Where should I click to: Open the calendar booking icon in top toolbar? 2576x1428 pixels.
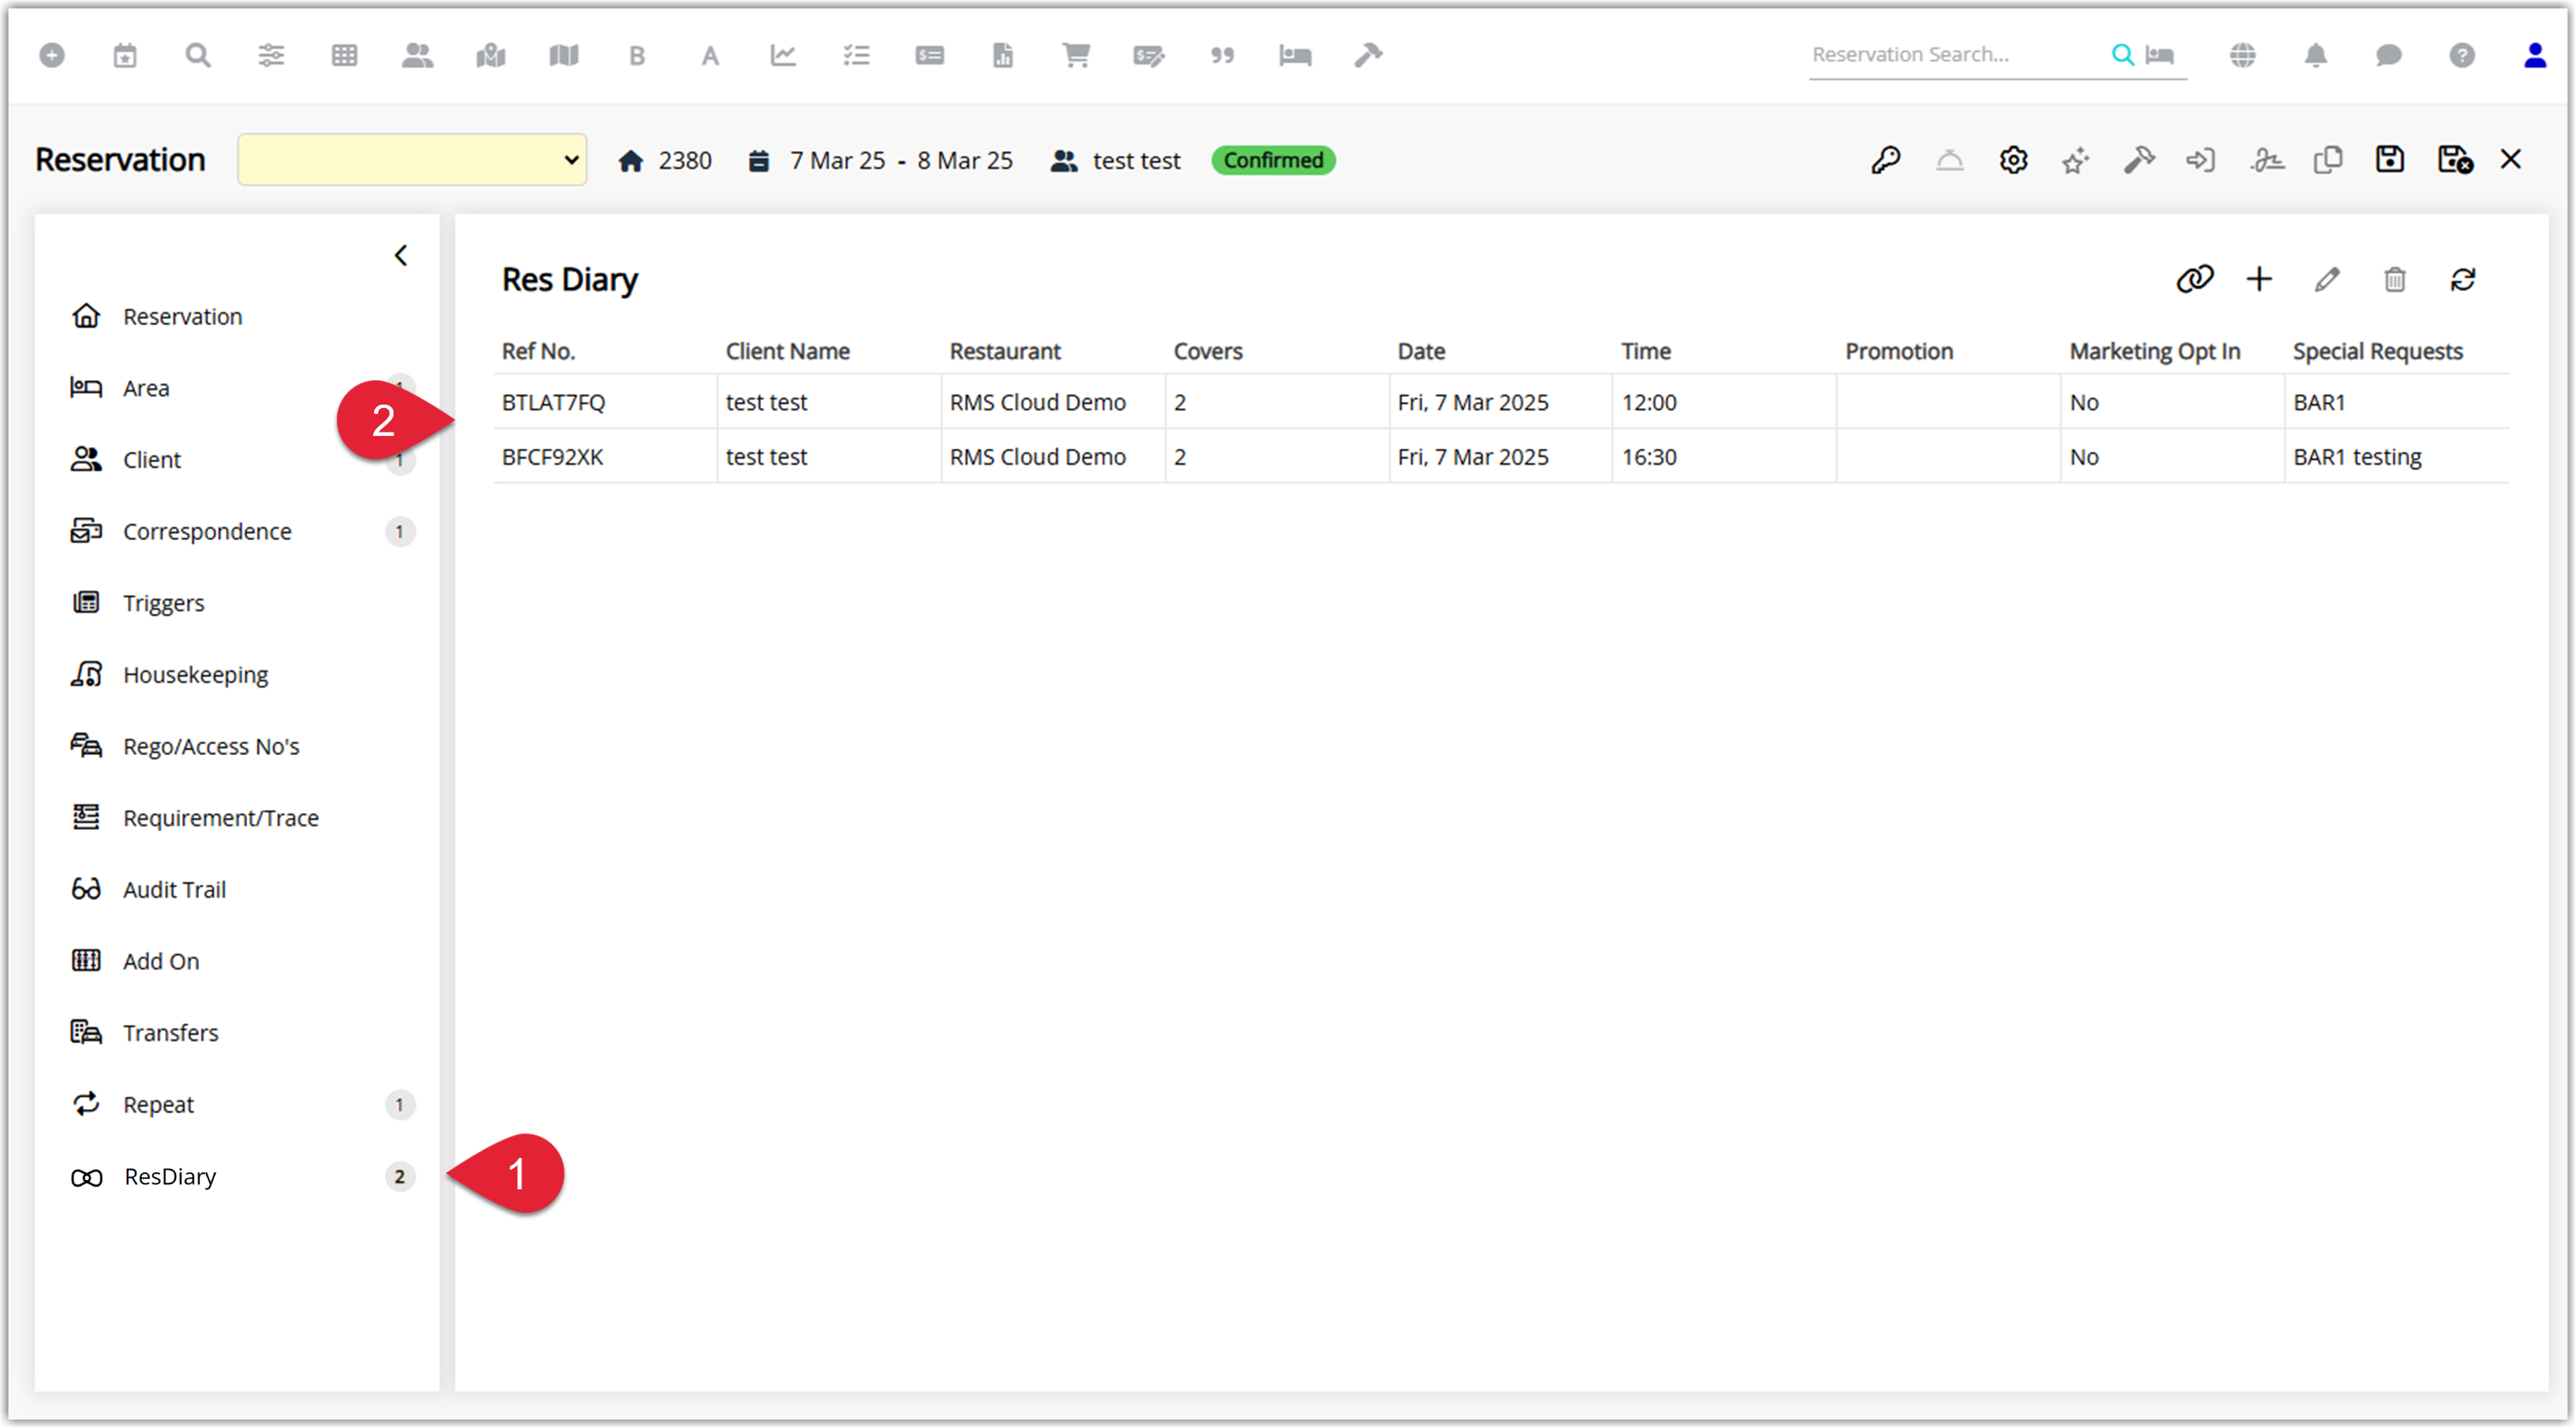coord(125,55)
